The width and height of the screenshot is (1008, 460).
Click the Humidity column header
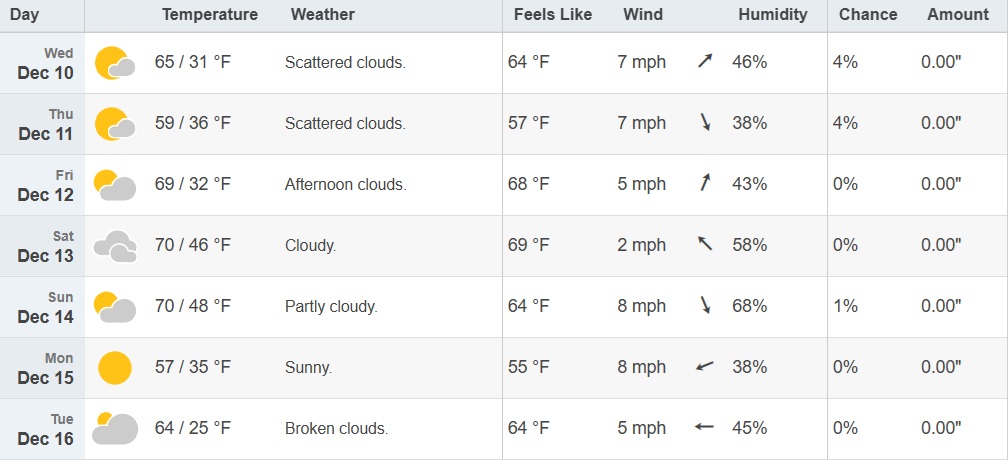tap(773, 15)
